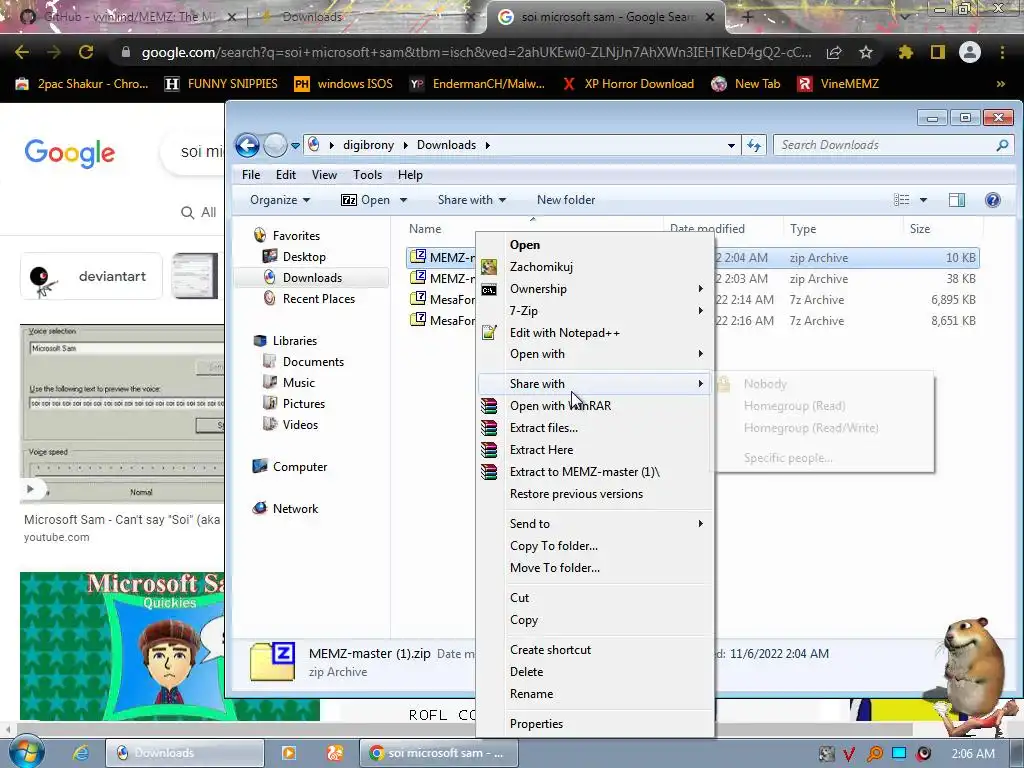Image resolution: width=1024 pixels, height=768 pixels.
Task: Select the 6,895 KB MesaFor 7z archive
Action: pyautogui.click(x=693, y=300)
